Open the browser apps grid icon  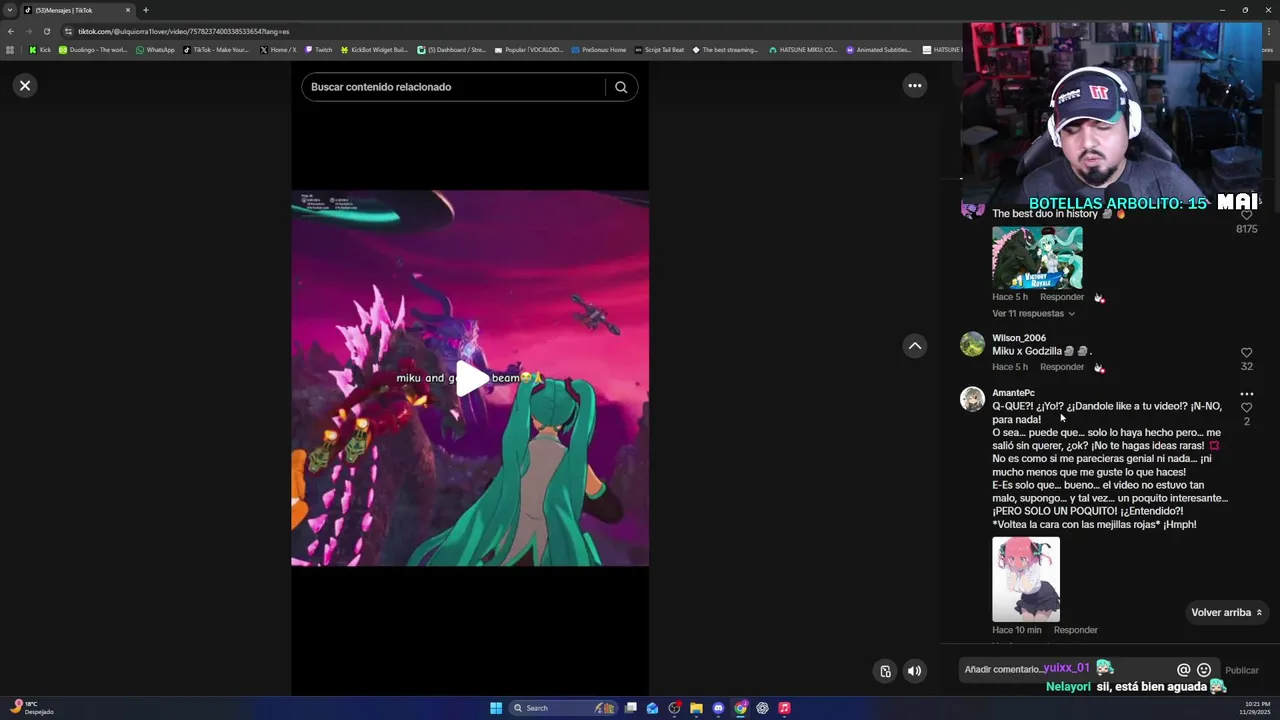click(x=10, y=49)
